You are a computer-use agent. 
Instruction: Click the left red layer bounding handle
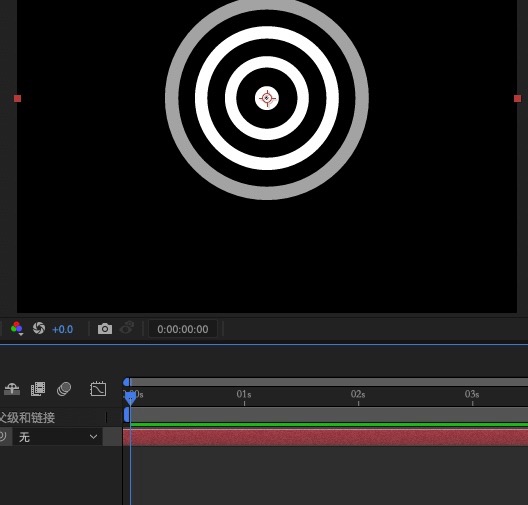point(18,98)
